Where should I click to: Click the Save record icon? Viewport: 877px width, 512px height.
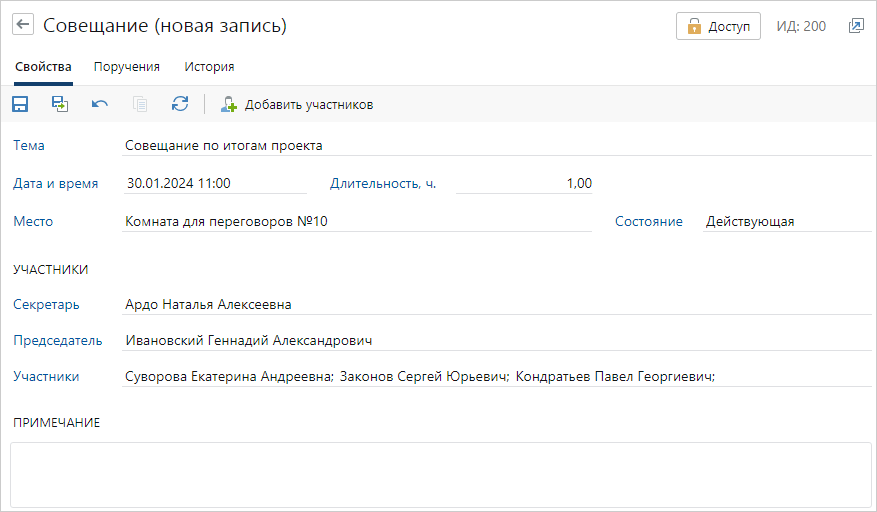pyautogui.click(x=20, y=104)
